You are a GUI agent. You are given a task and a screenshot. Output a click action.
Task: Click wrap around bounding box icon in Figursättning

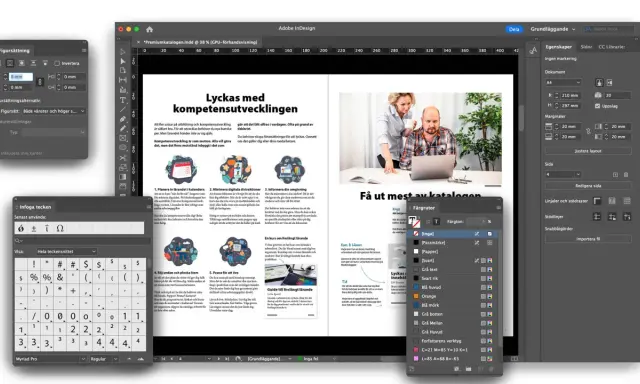10,63
